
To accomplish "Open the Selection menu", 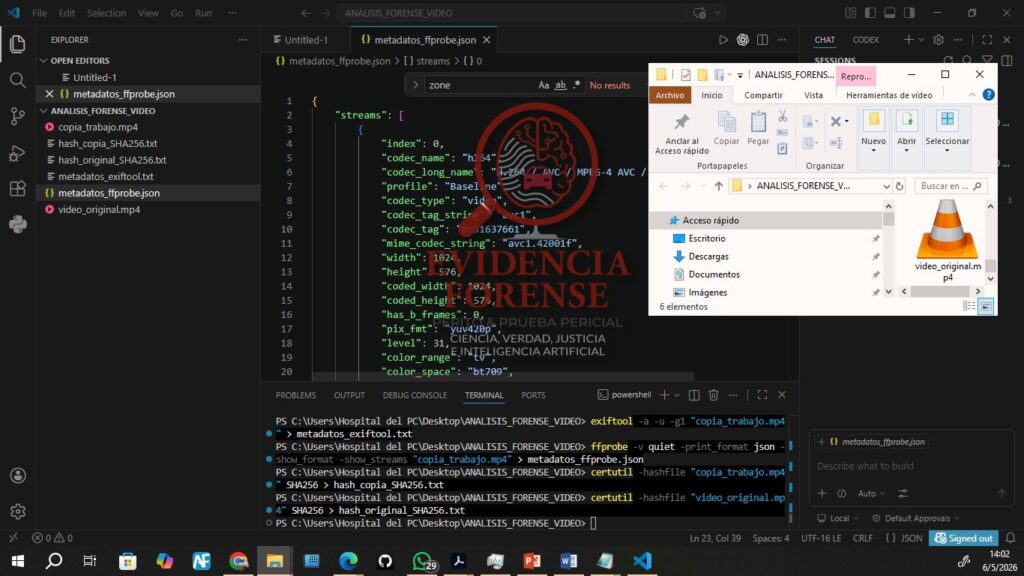I will (x=106, y=13).
